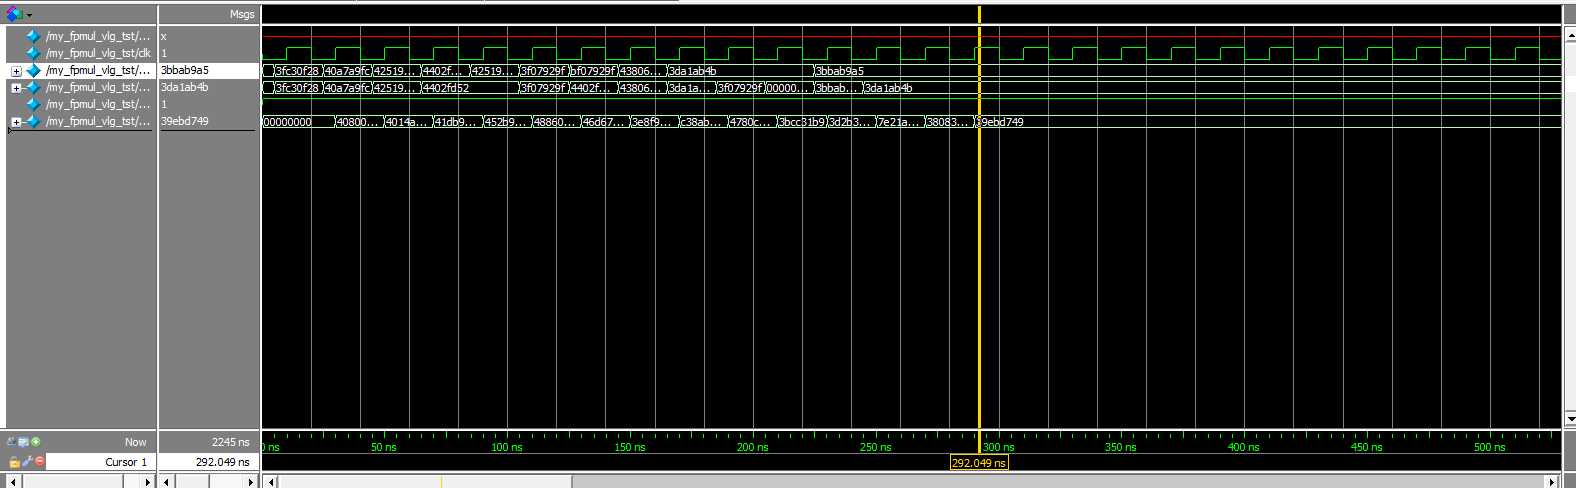Select the signal name whose value is x
This screenshot has width=1576, height=488.
pos(98,36)
